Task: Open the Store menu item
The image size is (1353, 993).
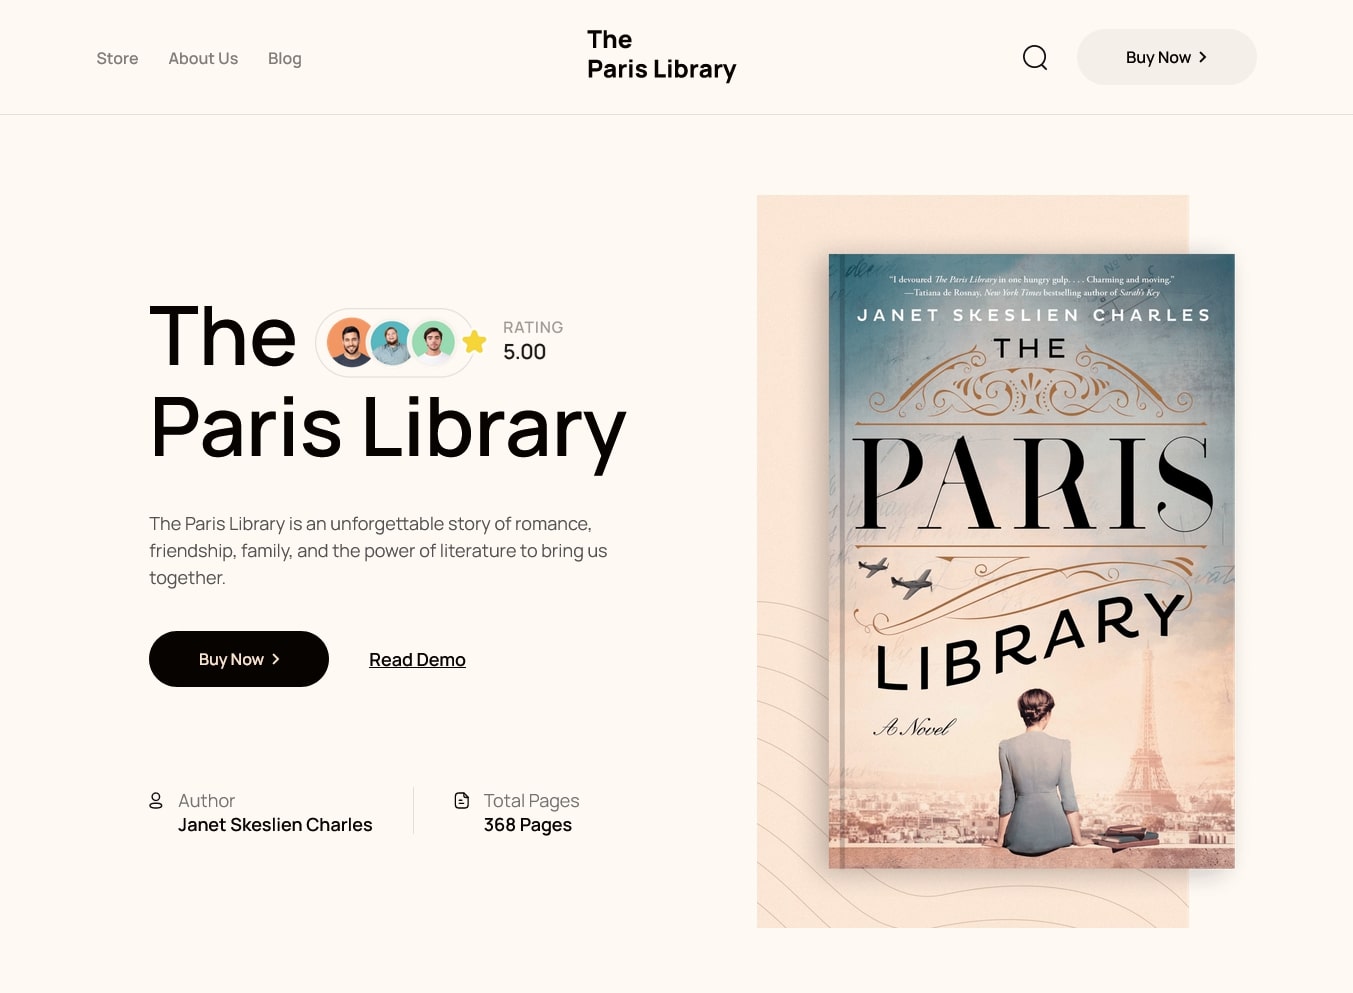Action: click(x=117, y=58)
